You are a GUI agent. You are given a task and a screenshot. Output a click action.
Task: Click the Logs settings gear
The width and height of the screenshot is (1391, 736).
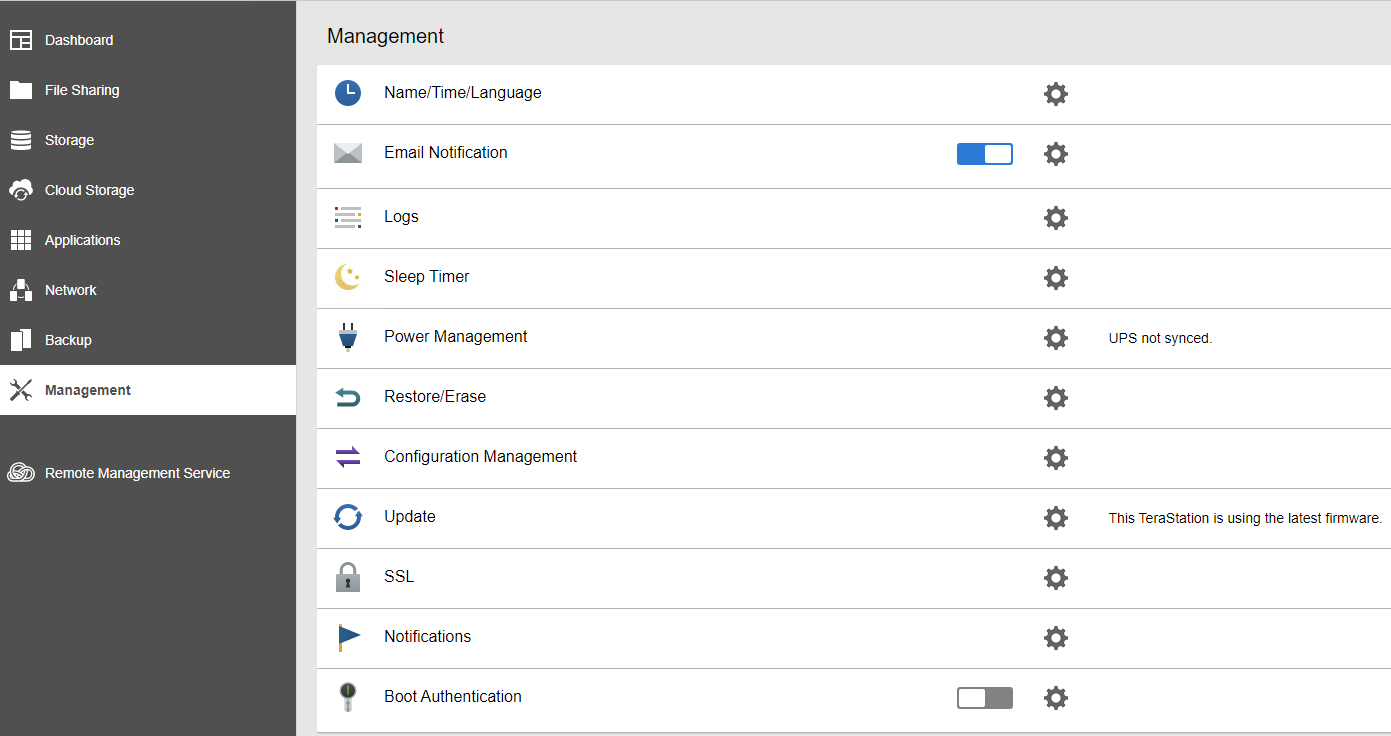tap(1055, 218)
